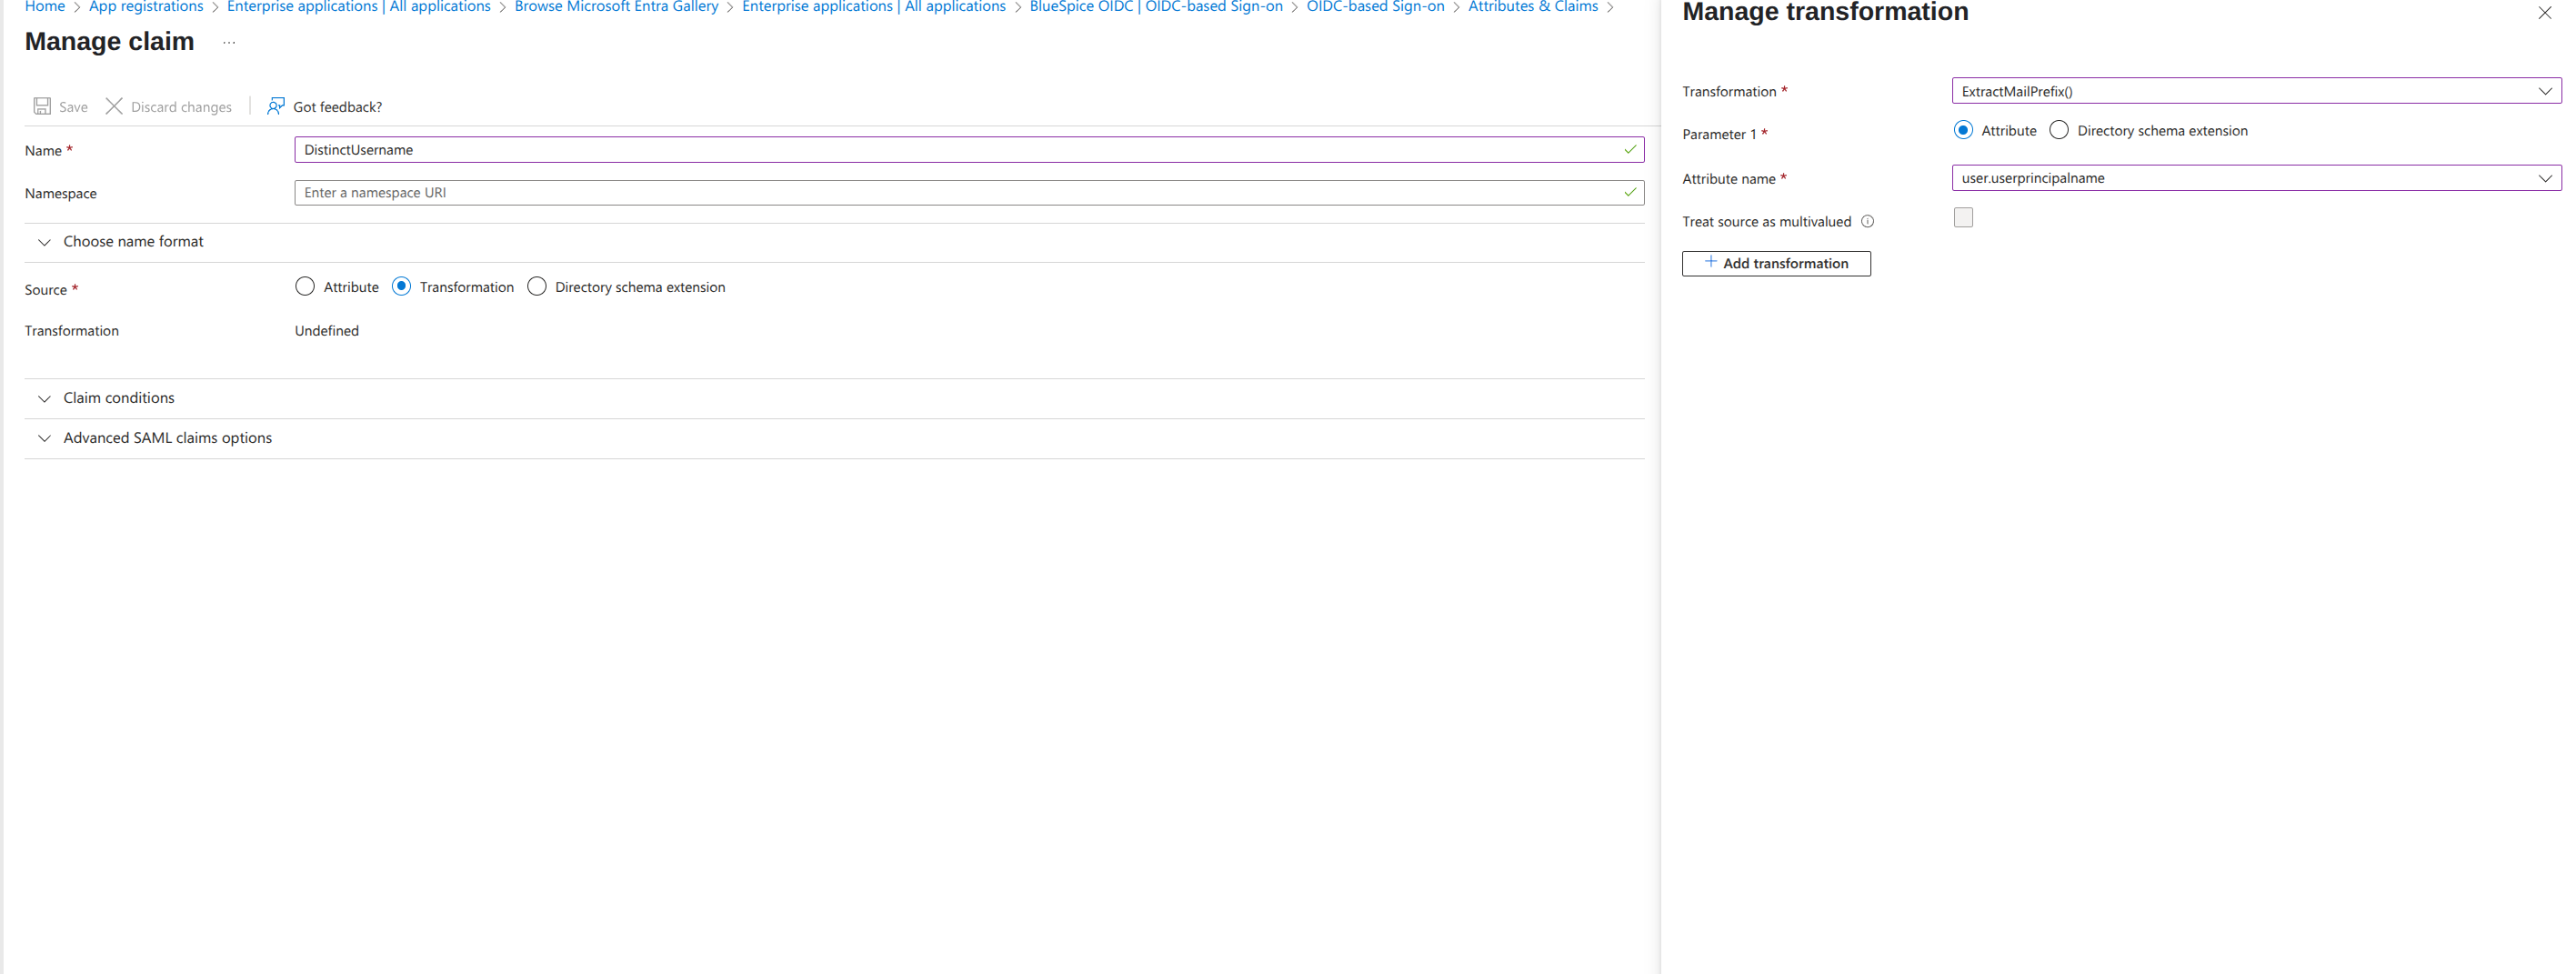2576x974 pixels.
Task: Click the Got feedback person icon
Action: pyautogui.click(x=276, y=106)
